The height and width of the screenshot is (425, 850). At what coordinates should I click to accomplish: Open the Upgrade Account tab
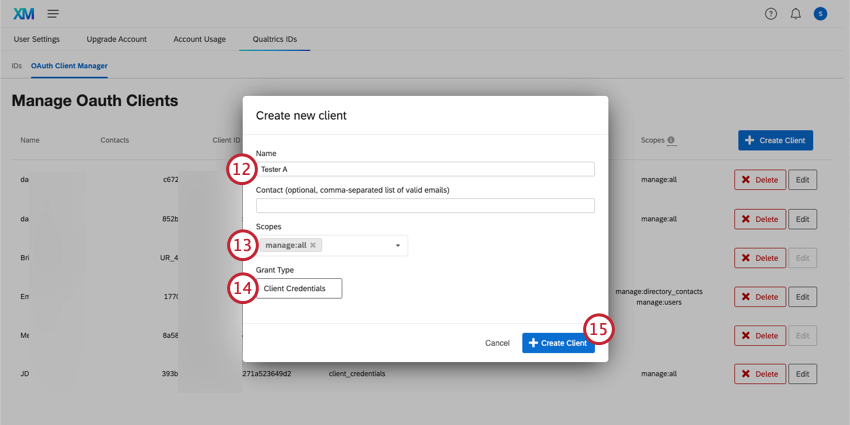(x=117, y=39)
